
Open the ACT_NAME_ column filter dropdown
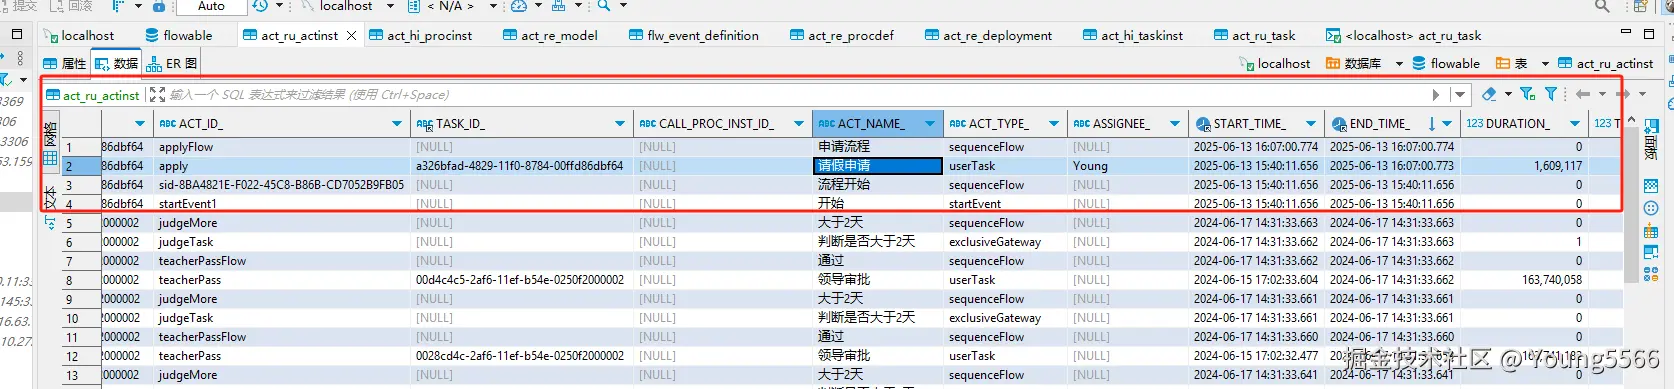tap(930, 124)
